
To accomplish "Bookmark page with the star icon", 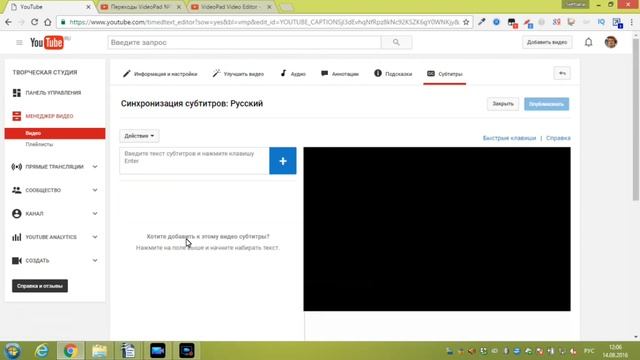I will pos(466,22).
